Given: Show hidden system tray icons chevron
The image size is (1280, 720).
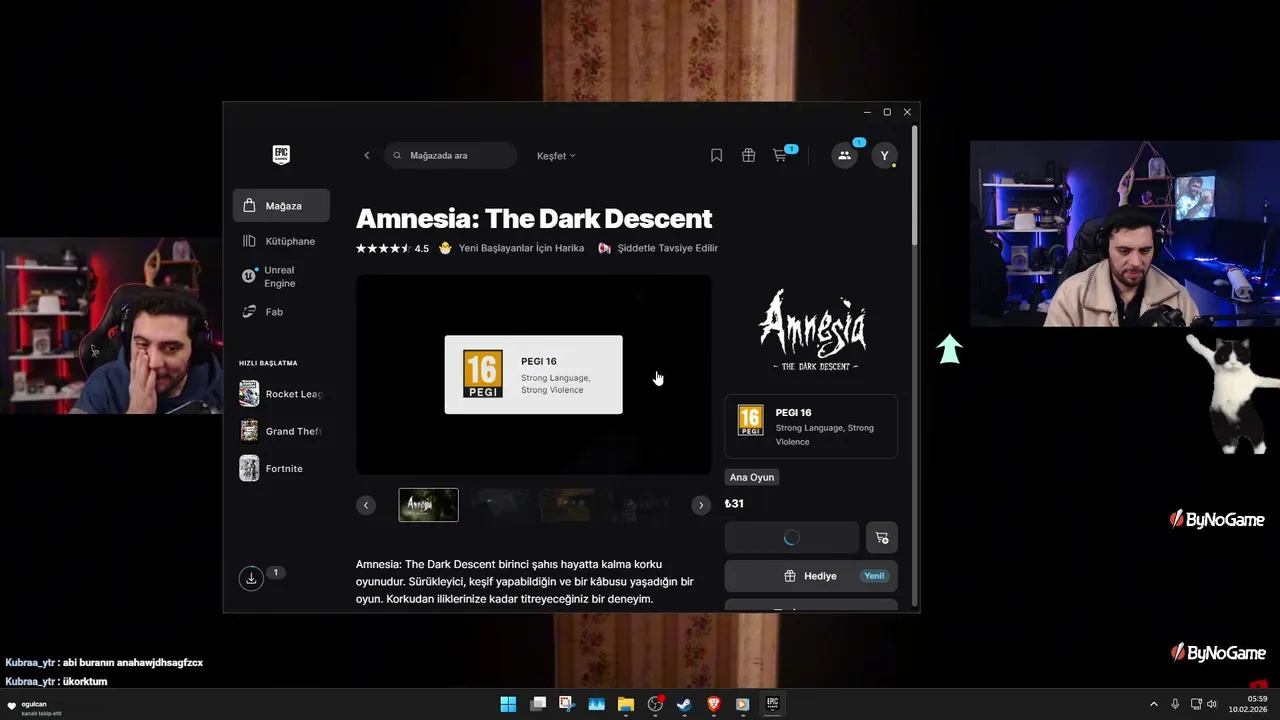Looking at the screenshot, I should (x=1153, y=704).
